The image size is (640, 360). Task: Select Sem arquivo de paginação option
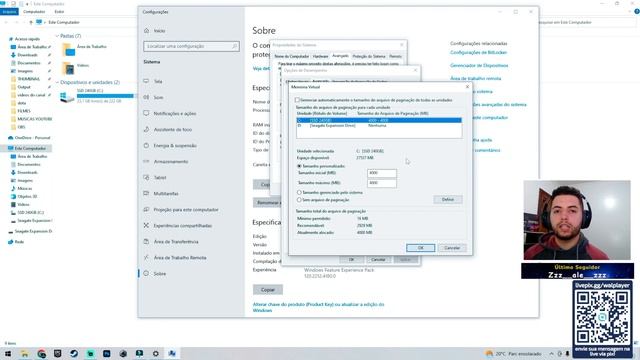tap(299, 200)
